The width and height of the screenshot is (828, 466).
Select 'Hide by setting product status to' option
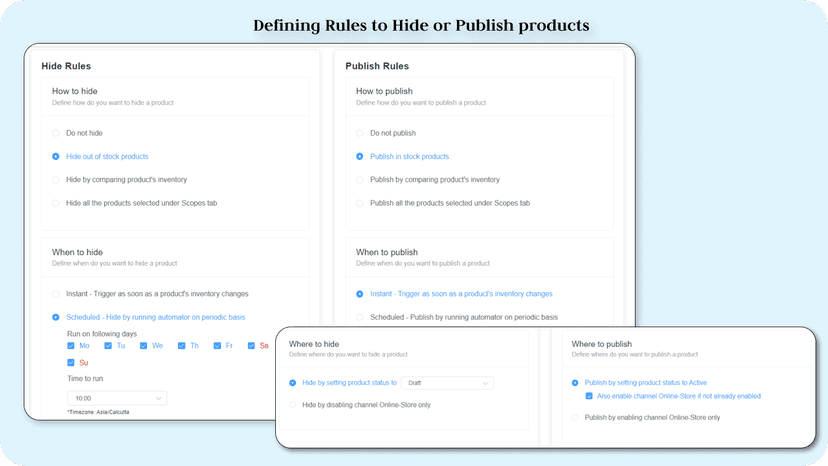293,383
